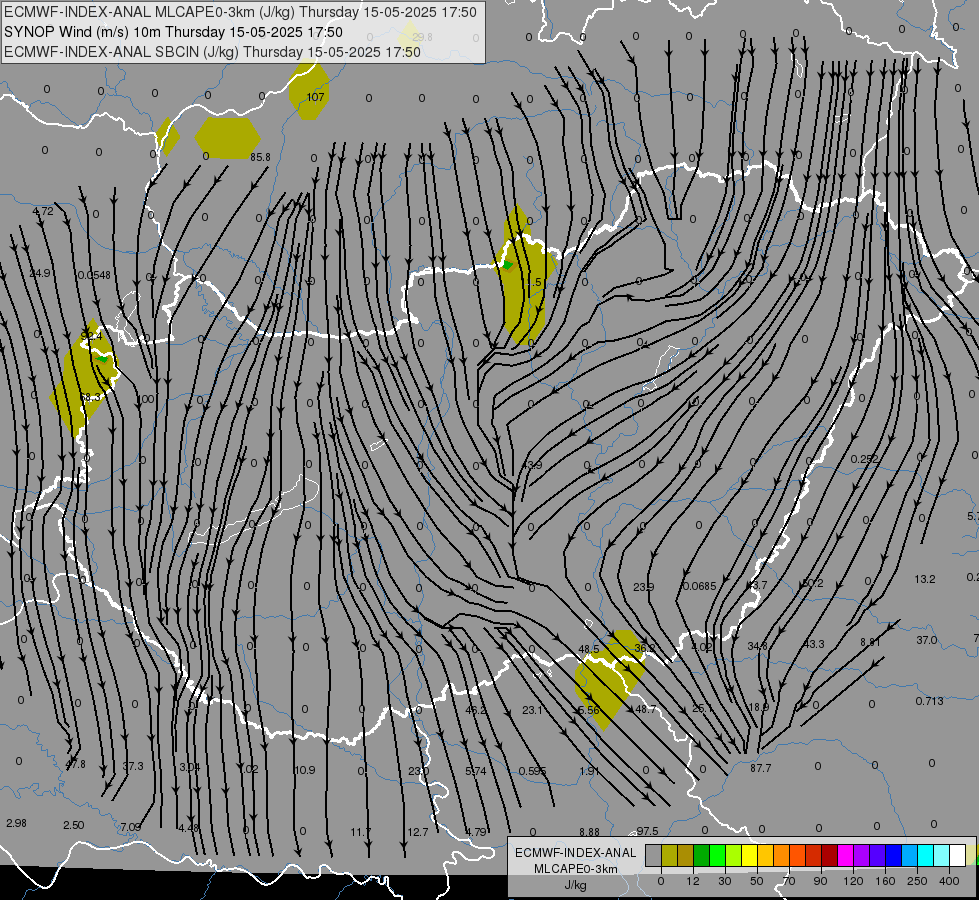
Task: Click the 92.4 value on the map
Action: pyautogui.click(x=91, y=336)
